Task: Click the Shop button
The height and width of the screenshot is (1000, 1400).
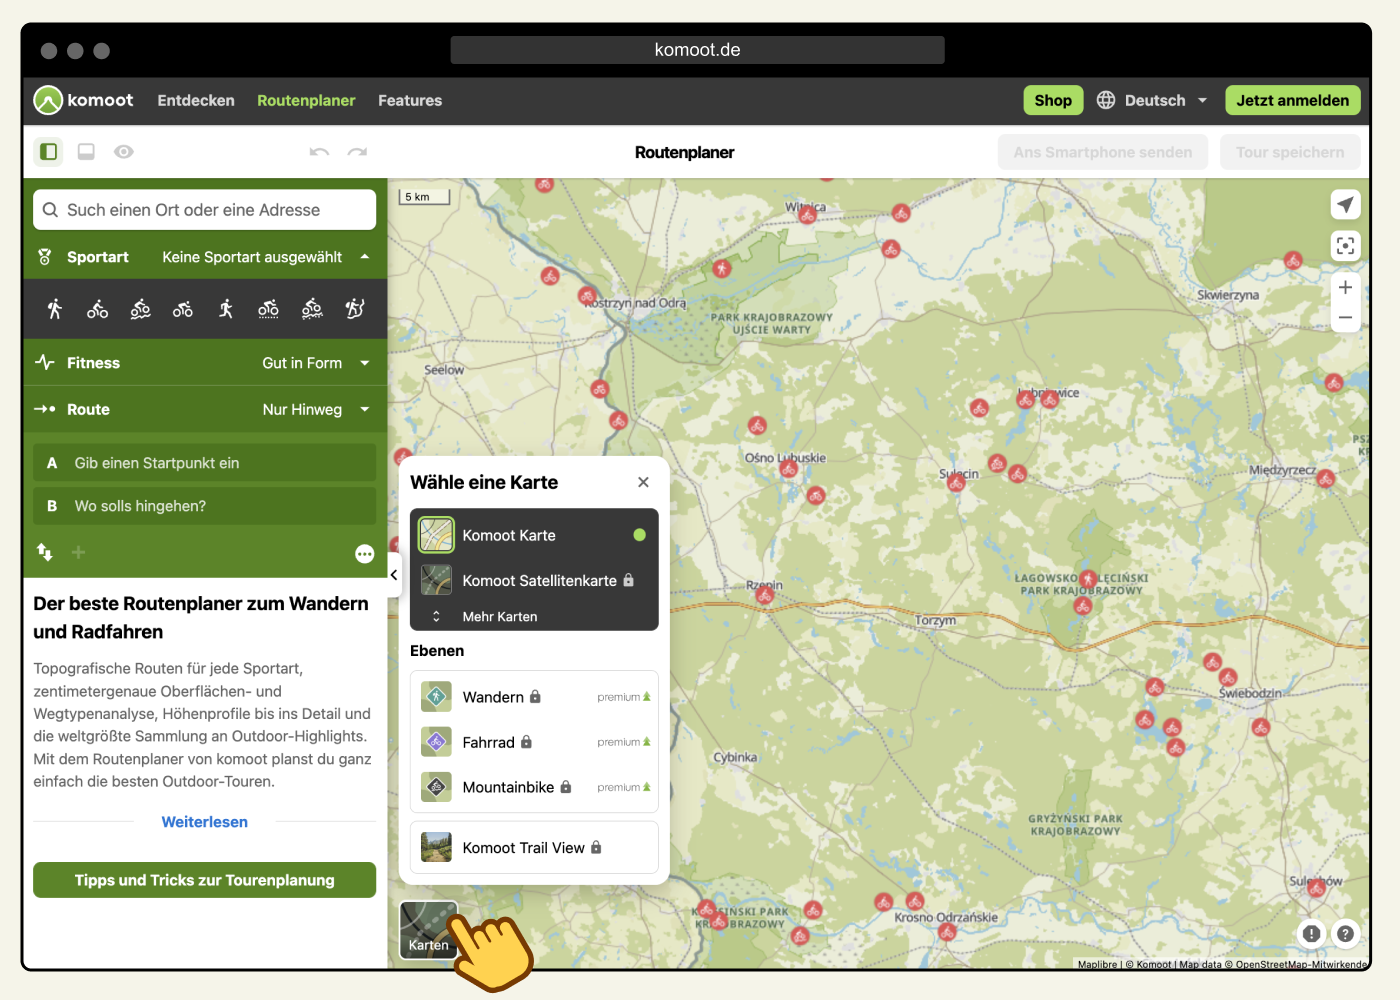Action: 1053,100
